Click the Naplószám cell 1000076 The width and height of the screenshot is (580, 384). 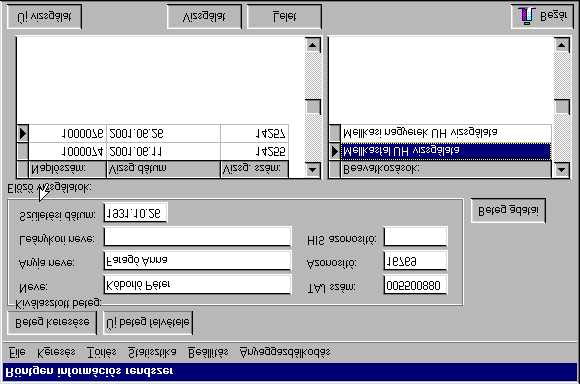[x=67, y=134]
